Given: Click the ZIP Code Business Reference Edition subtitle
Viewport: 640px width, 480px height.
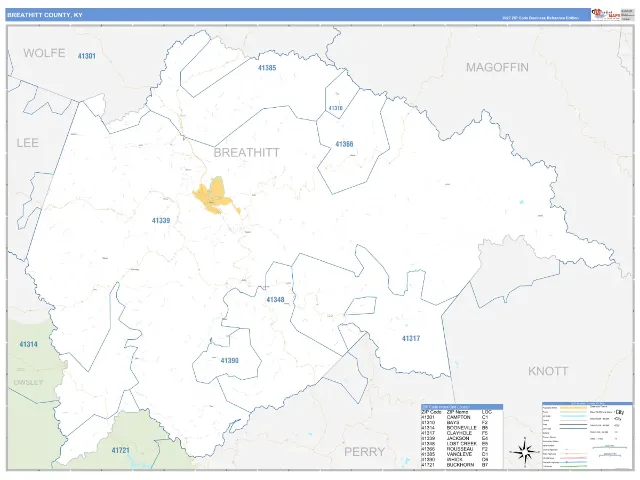Looking at the screenshot, I should tap(540, 18).
